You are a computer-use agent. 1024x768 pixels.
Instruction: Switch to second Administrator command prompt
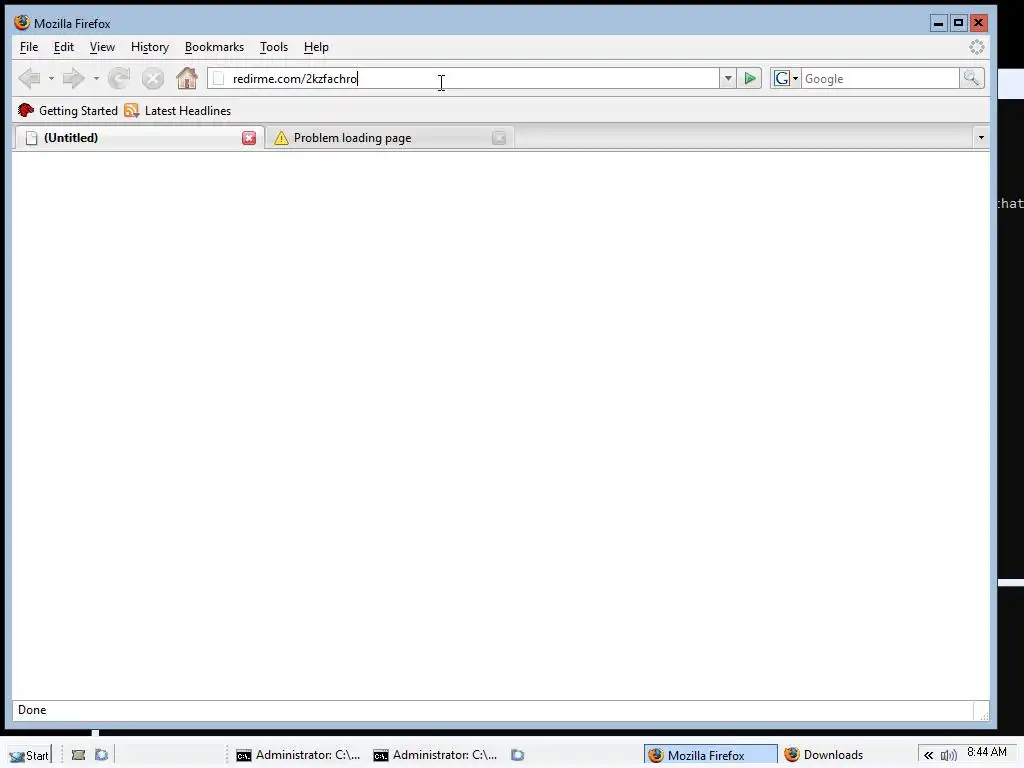pyautogui.click(x=435, y=755)
